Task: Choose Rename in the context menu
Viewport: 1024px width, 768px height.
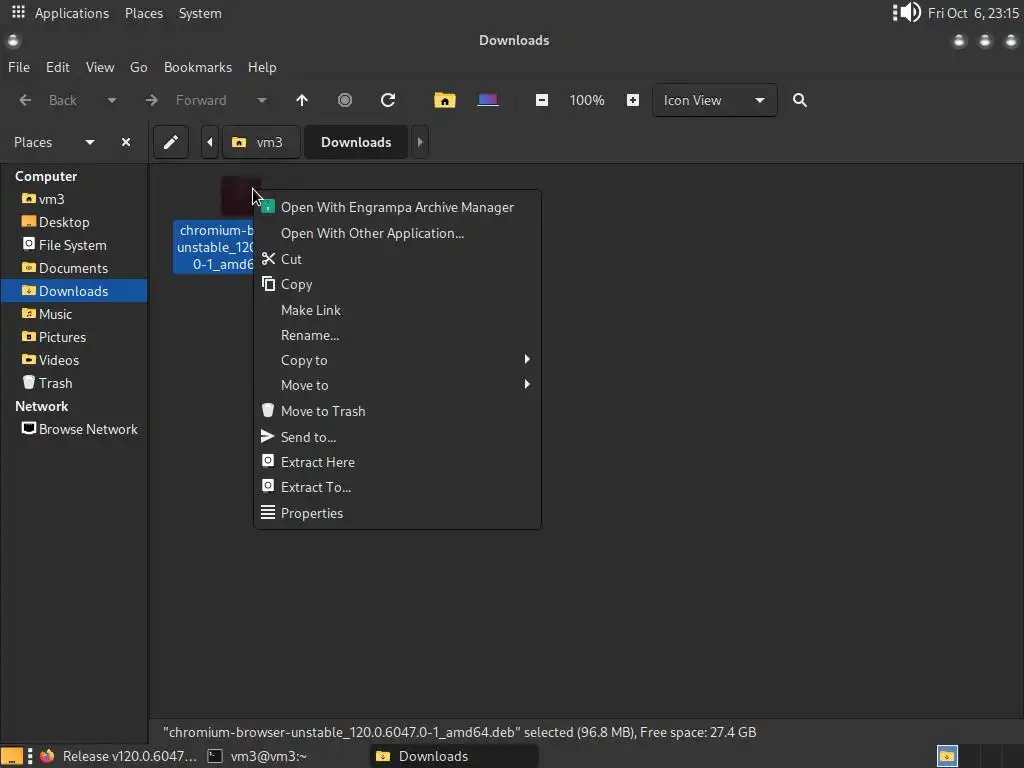Action: point(397,335)
